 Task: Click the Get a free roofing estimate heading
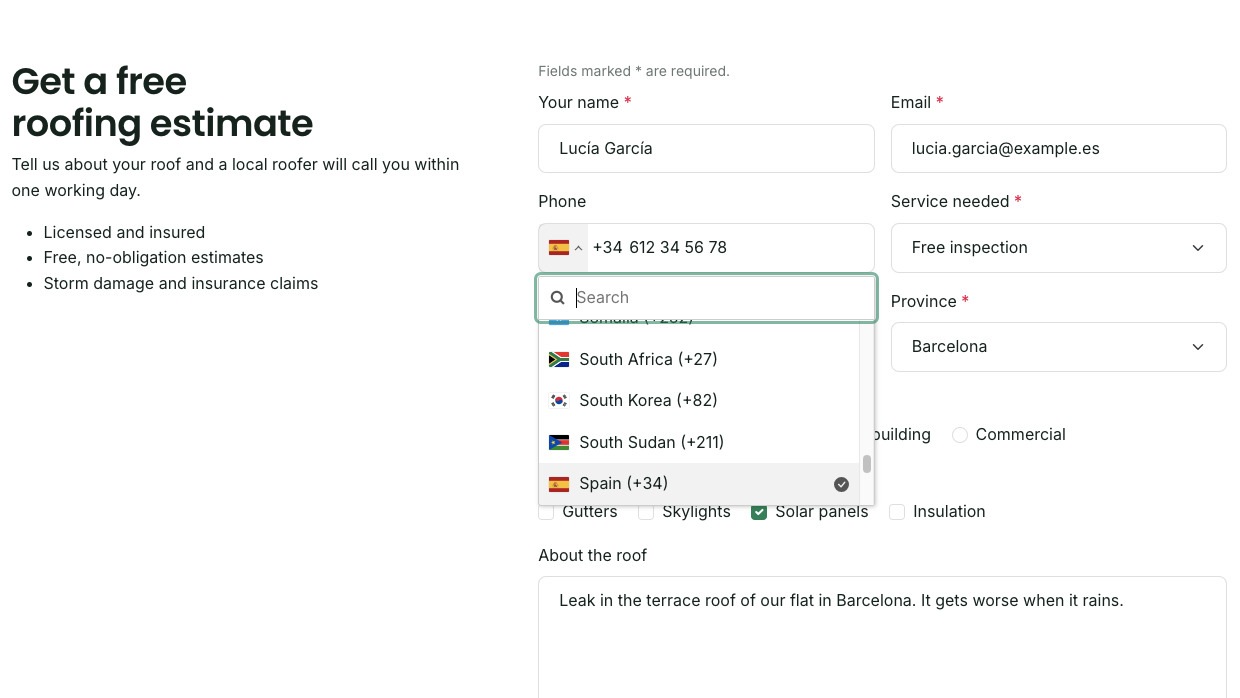162,102
